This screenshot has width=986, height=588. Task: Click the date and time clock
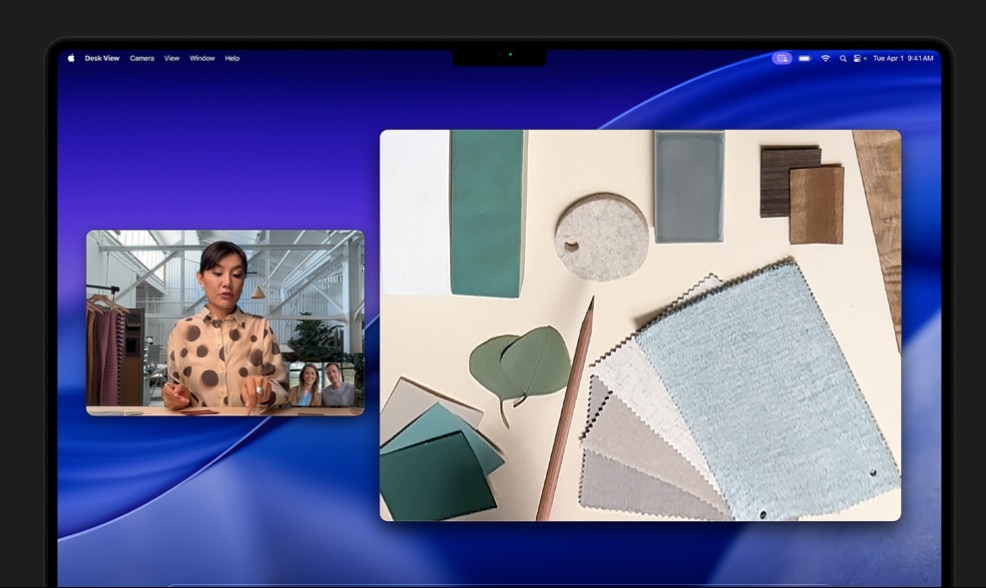tap(903, 58)
